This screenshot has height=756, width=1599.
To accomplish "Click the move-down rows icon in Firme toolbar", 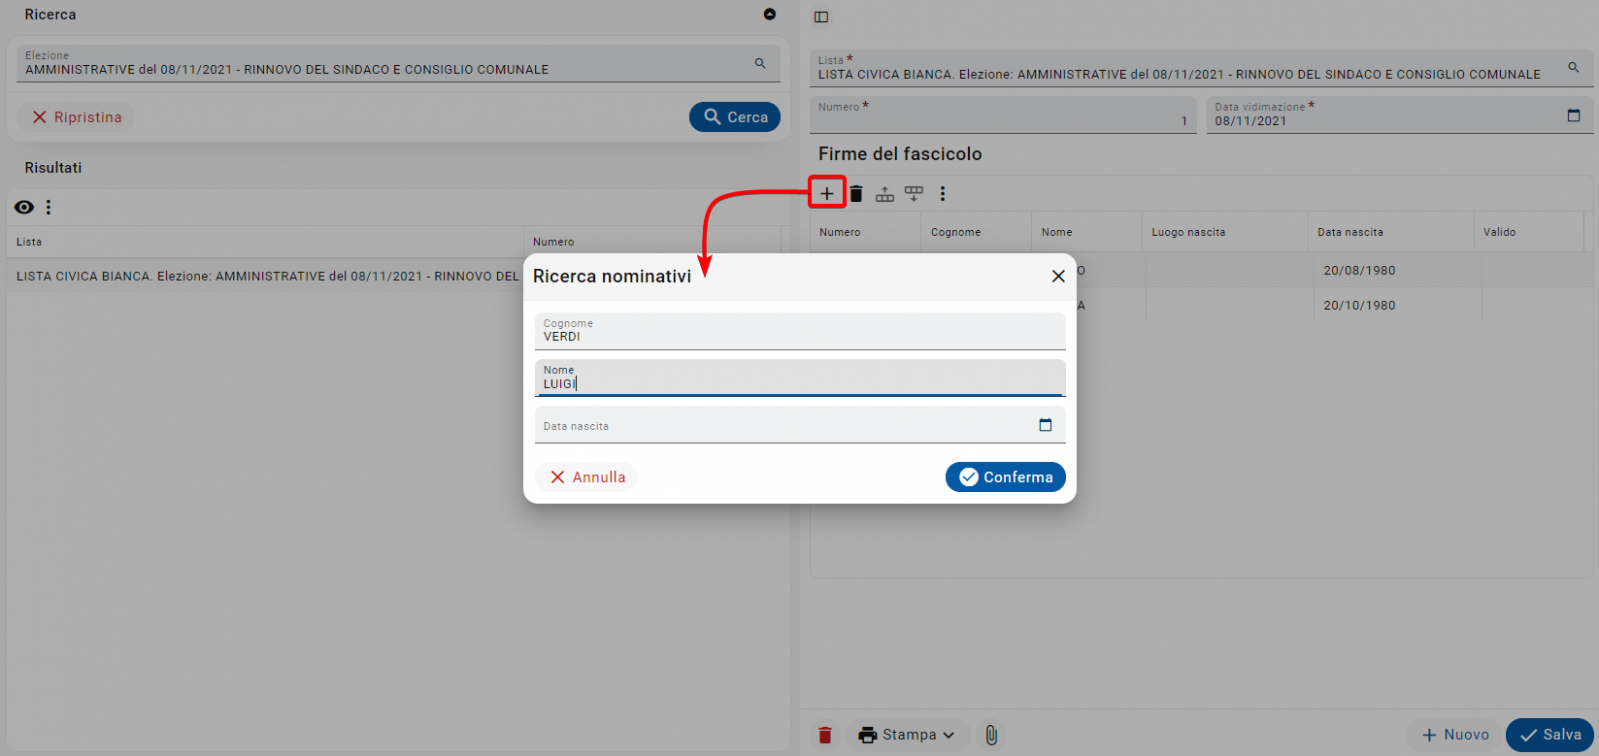I will click(x=914, y=194).
